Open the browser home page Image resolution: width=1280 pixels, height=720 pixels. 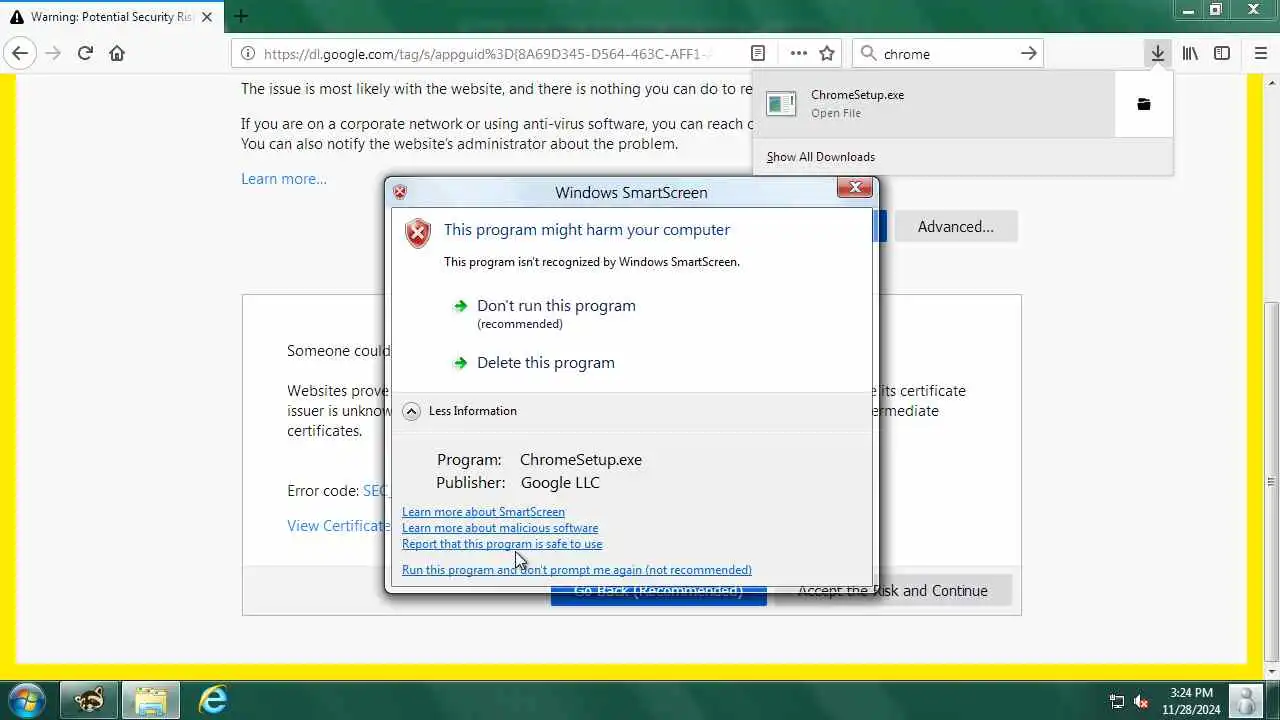click(117, 54)
